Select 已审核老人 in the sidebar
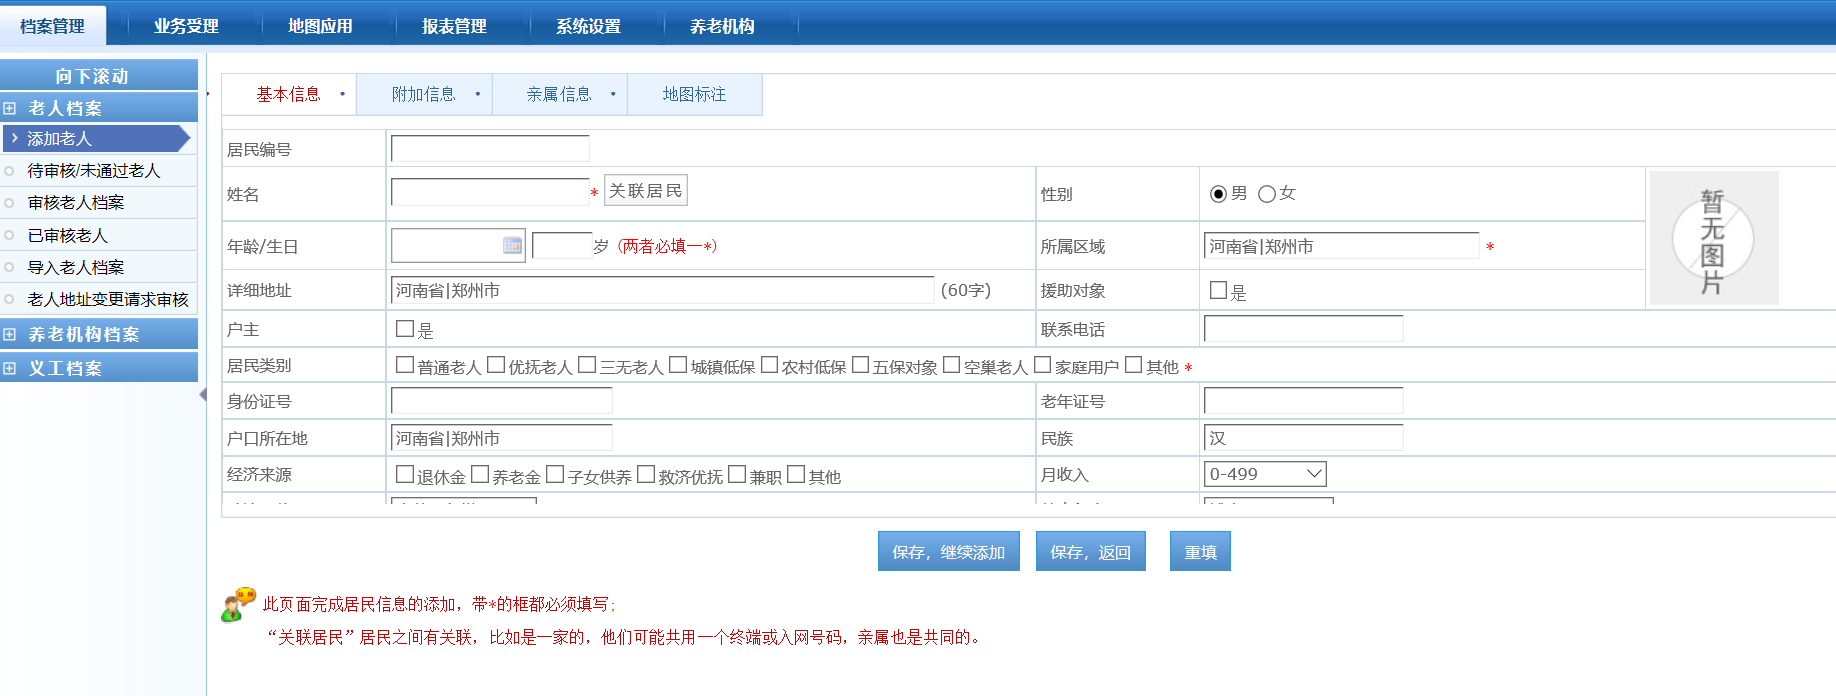The image size is (1836, 696). (67, 236)
